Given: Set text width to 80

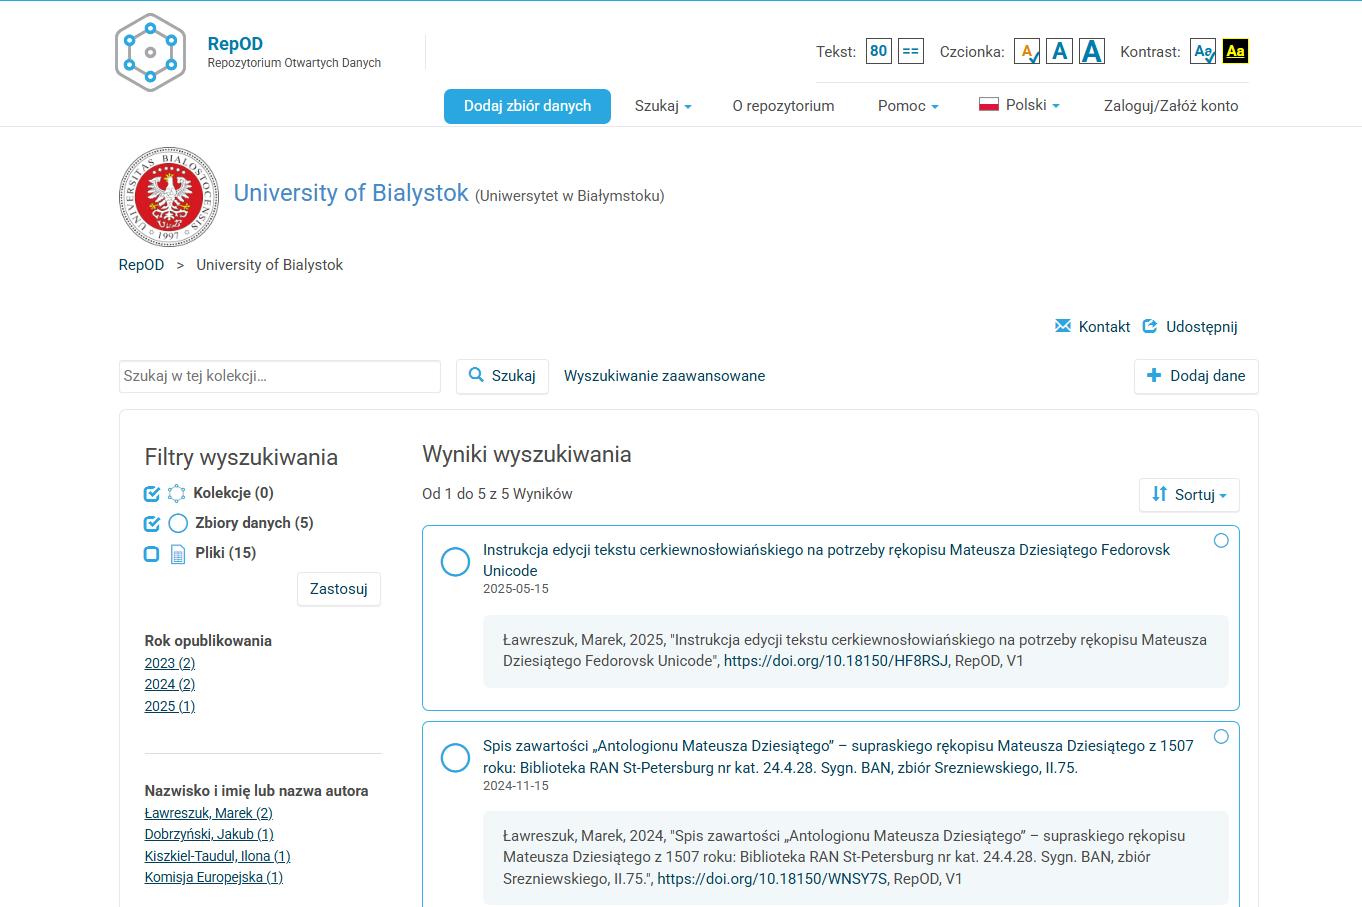Looking at the screenshot, I should [x=879, y=51].
